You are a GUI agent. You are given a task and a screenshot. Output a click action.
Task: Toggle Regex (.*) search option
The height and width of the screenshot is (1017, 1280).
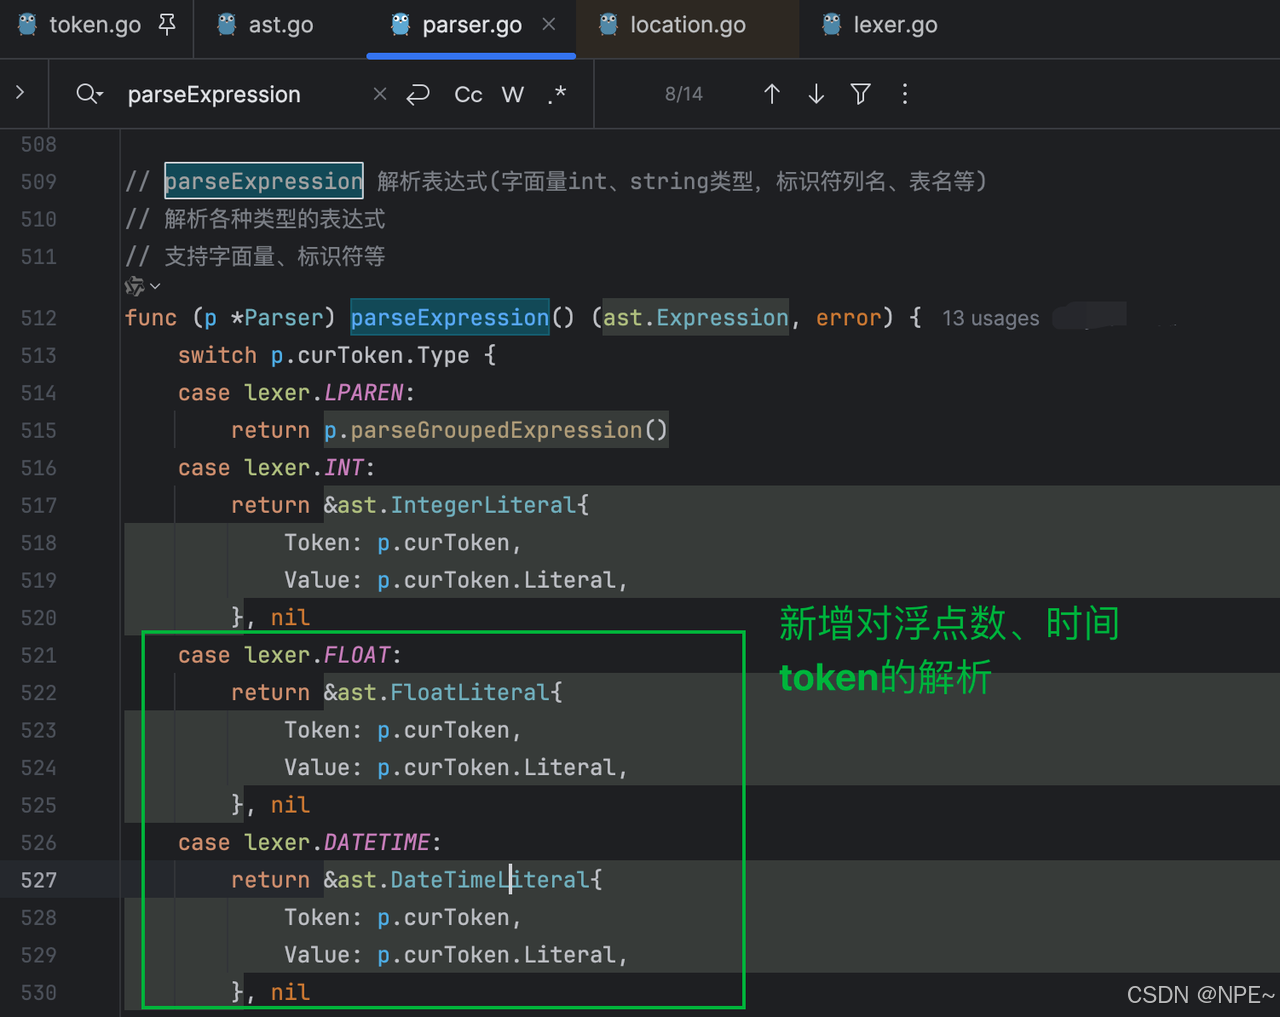pos(557,94)
